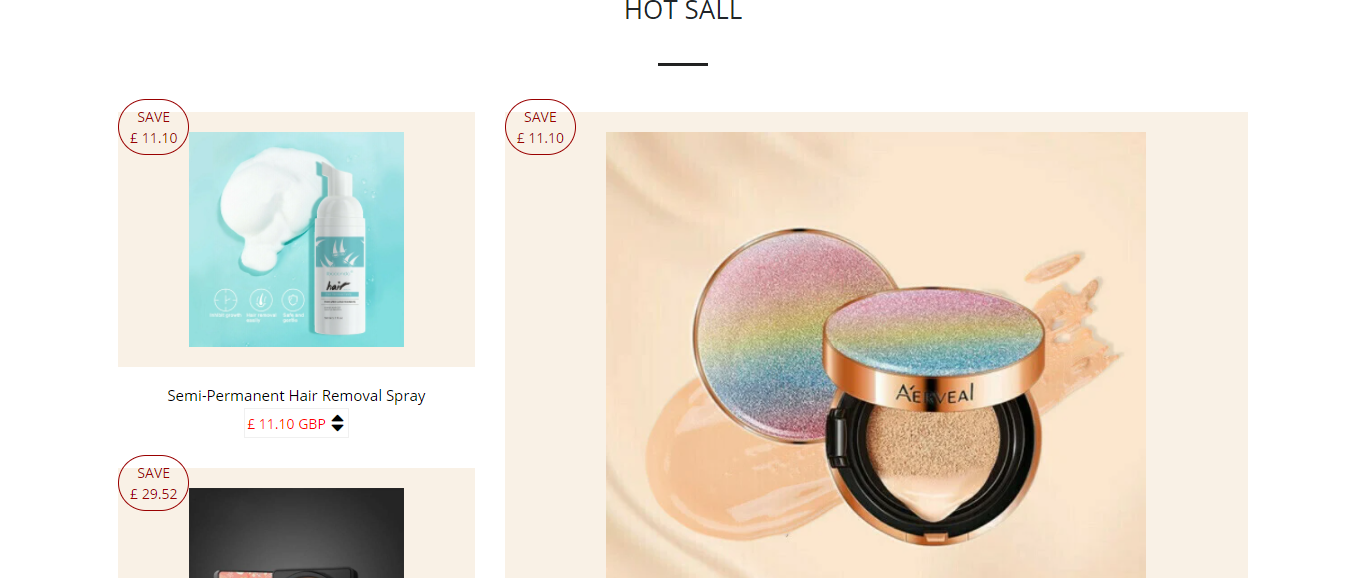Click the black divider line under HOT SALL

point(683,64)
